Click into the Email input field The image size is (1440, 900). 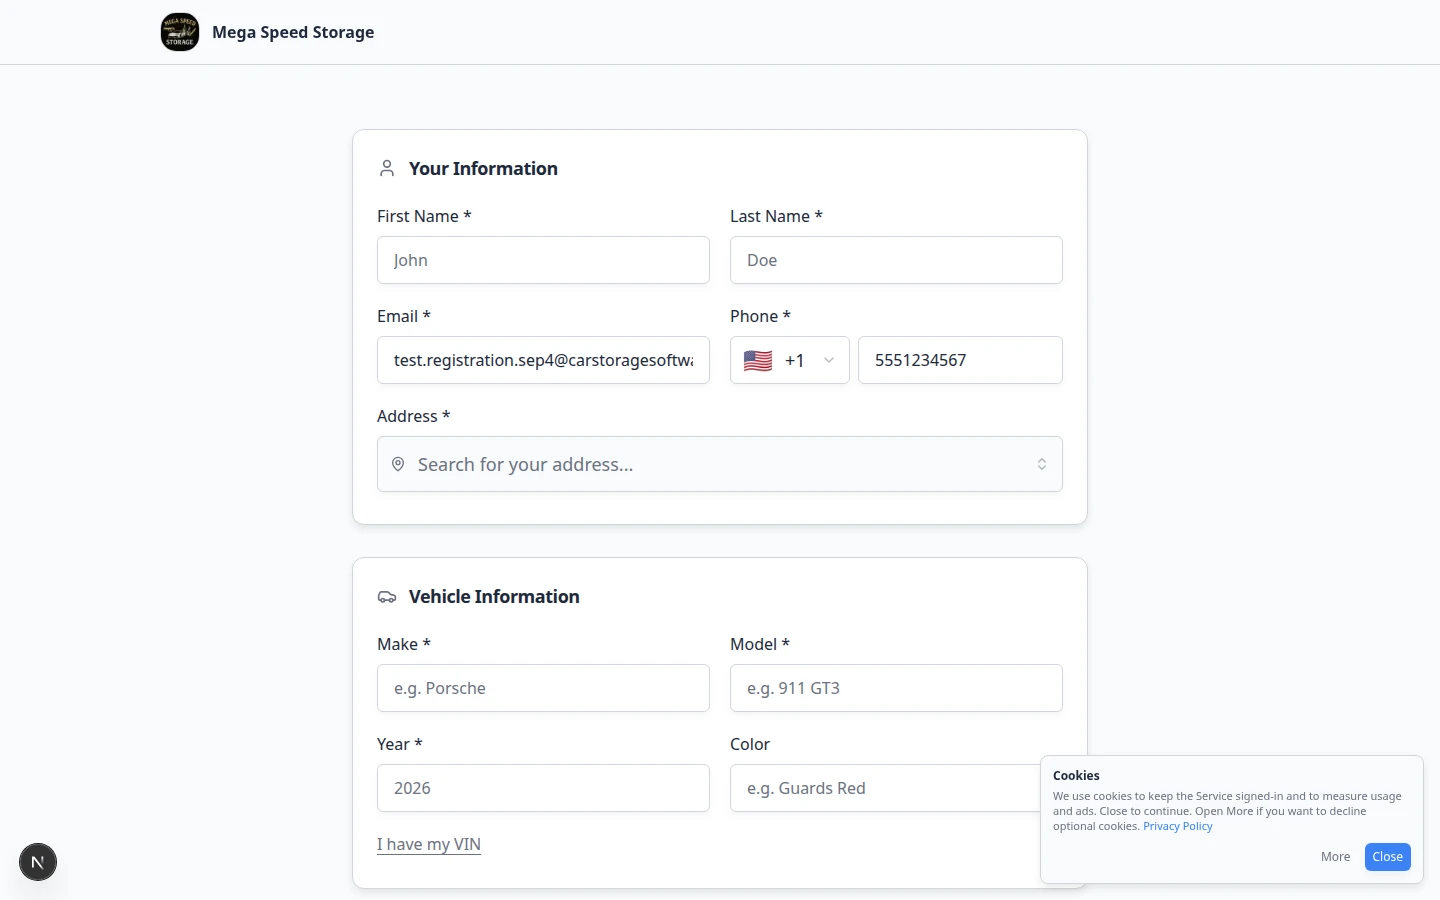coord(543,360)
